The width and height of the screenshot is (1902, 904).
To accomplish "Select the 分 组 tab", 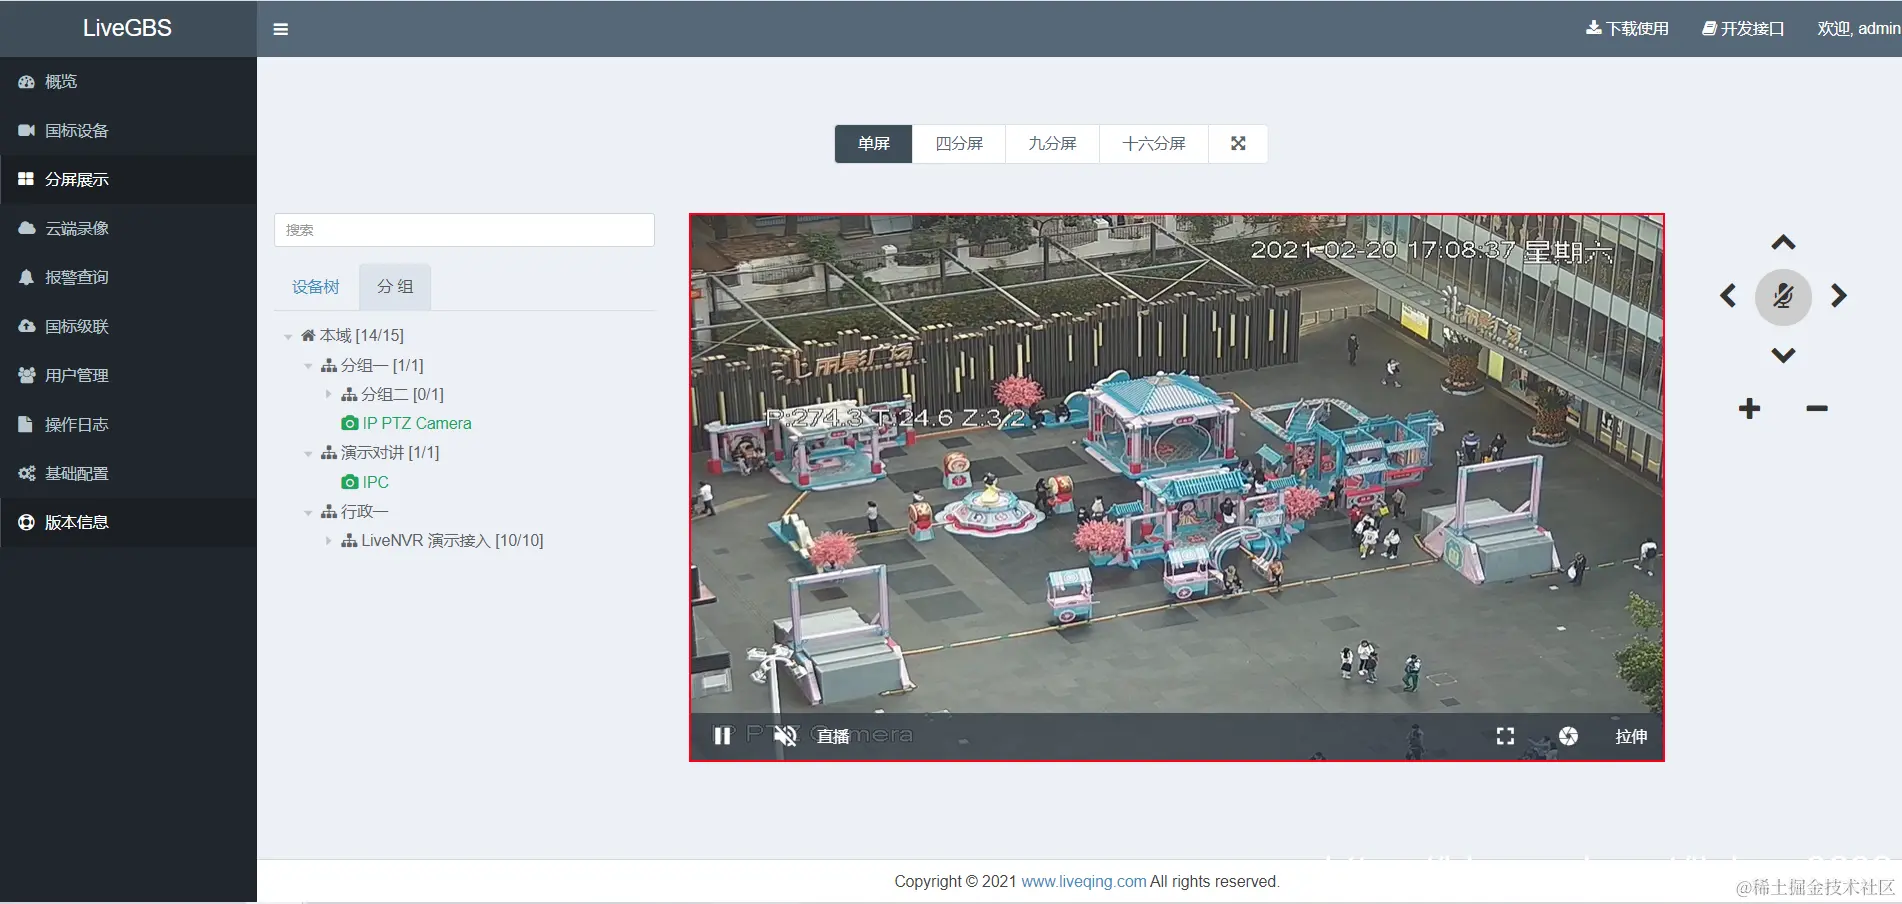I will [395, 287].
